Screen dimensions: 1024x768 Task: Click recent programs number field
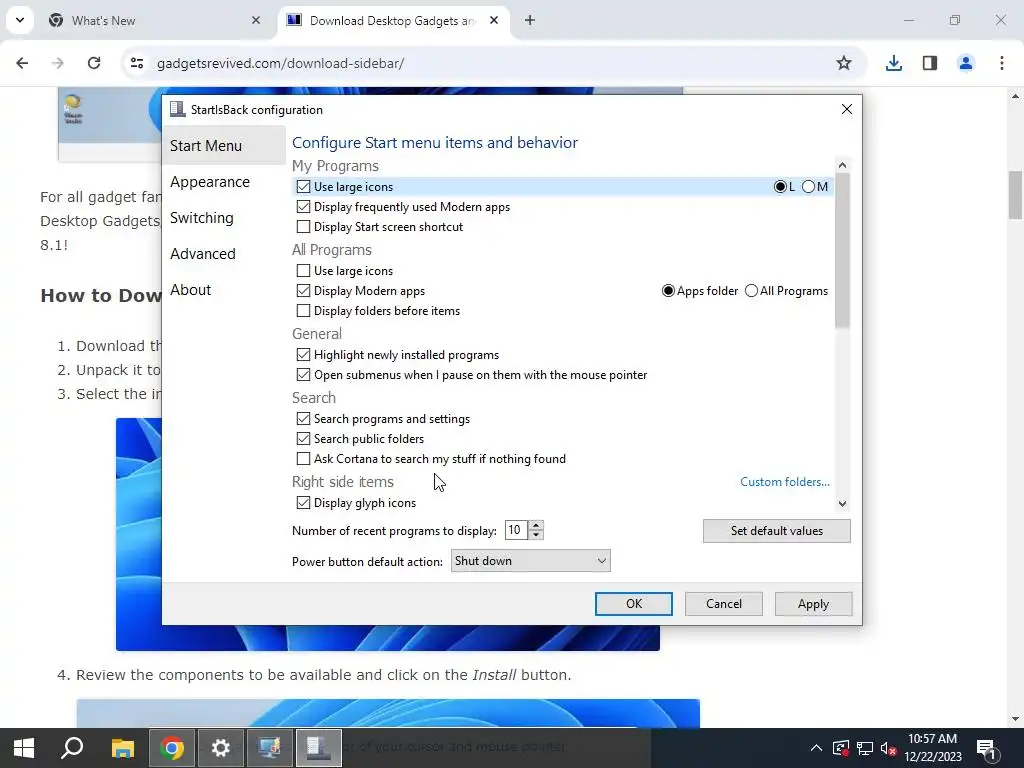coord(516,530)
